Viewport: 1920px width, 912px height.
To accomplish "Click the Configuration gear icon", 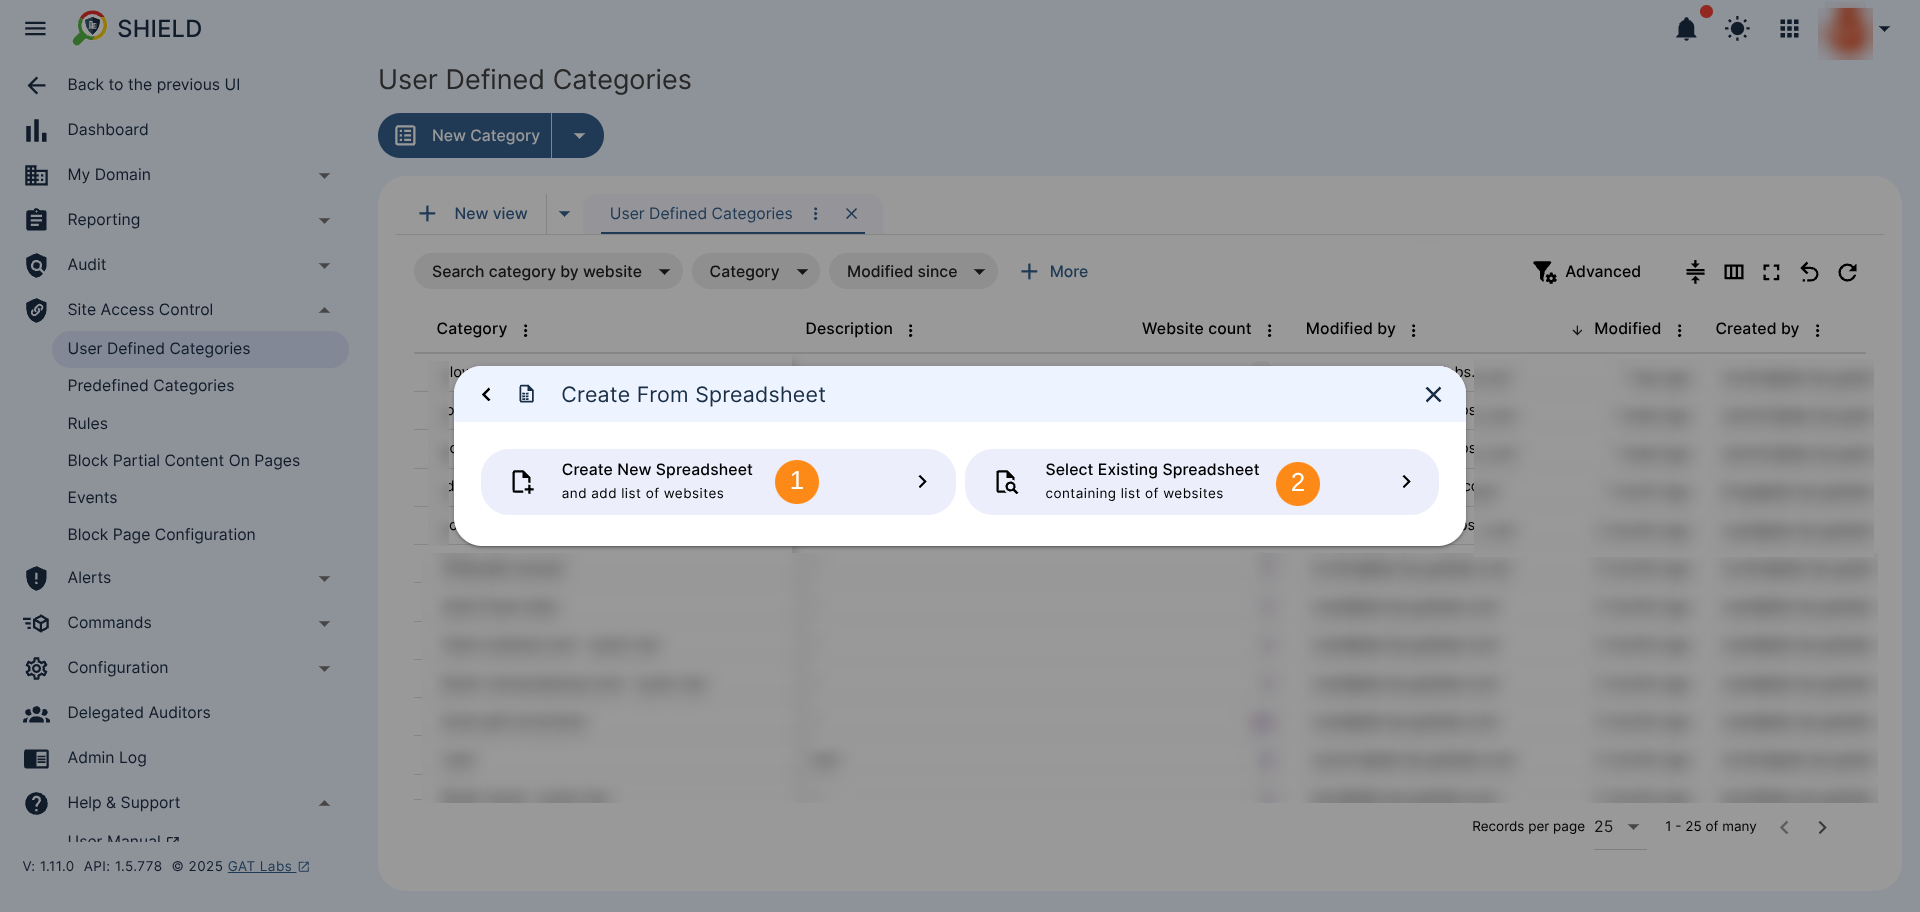I will [x=36, y=668].
